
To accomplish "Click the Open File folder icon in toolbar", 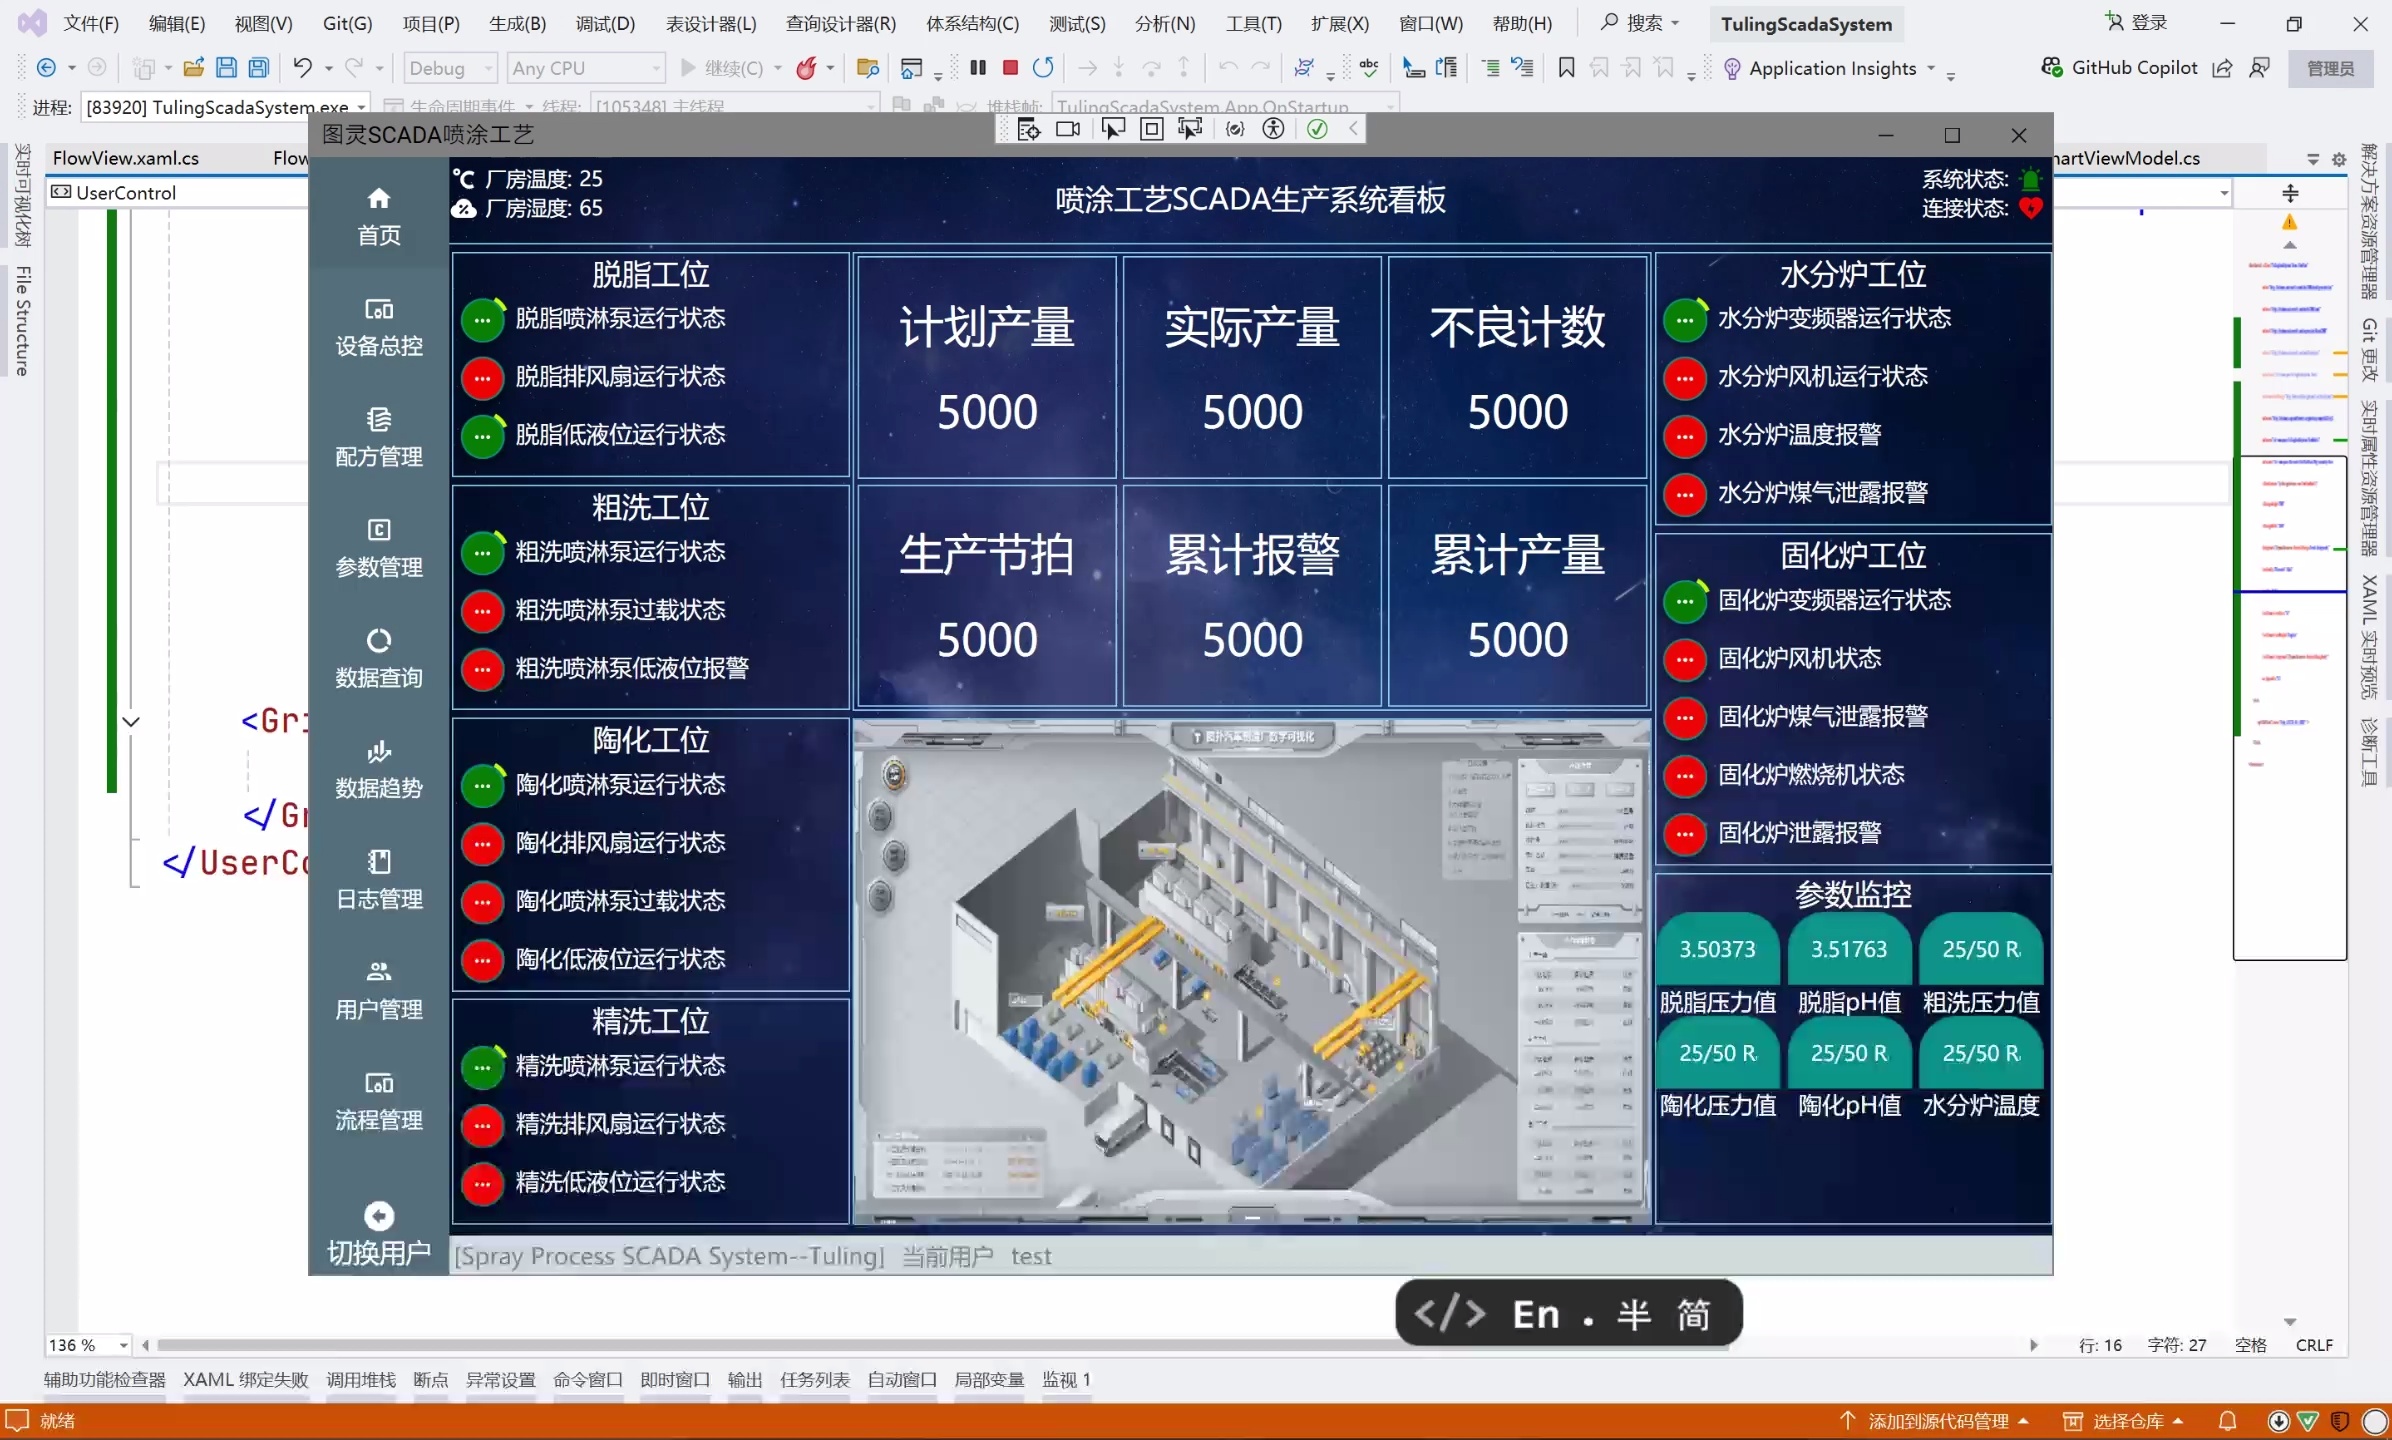I will pos(193,68).
